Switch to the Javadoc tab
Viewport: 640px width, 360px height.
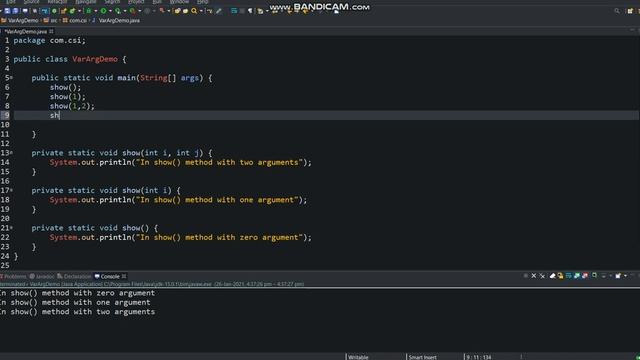pyautogui.click(x=42, y=276)
